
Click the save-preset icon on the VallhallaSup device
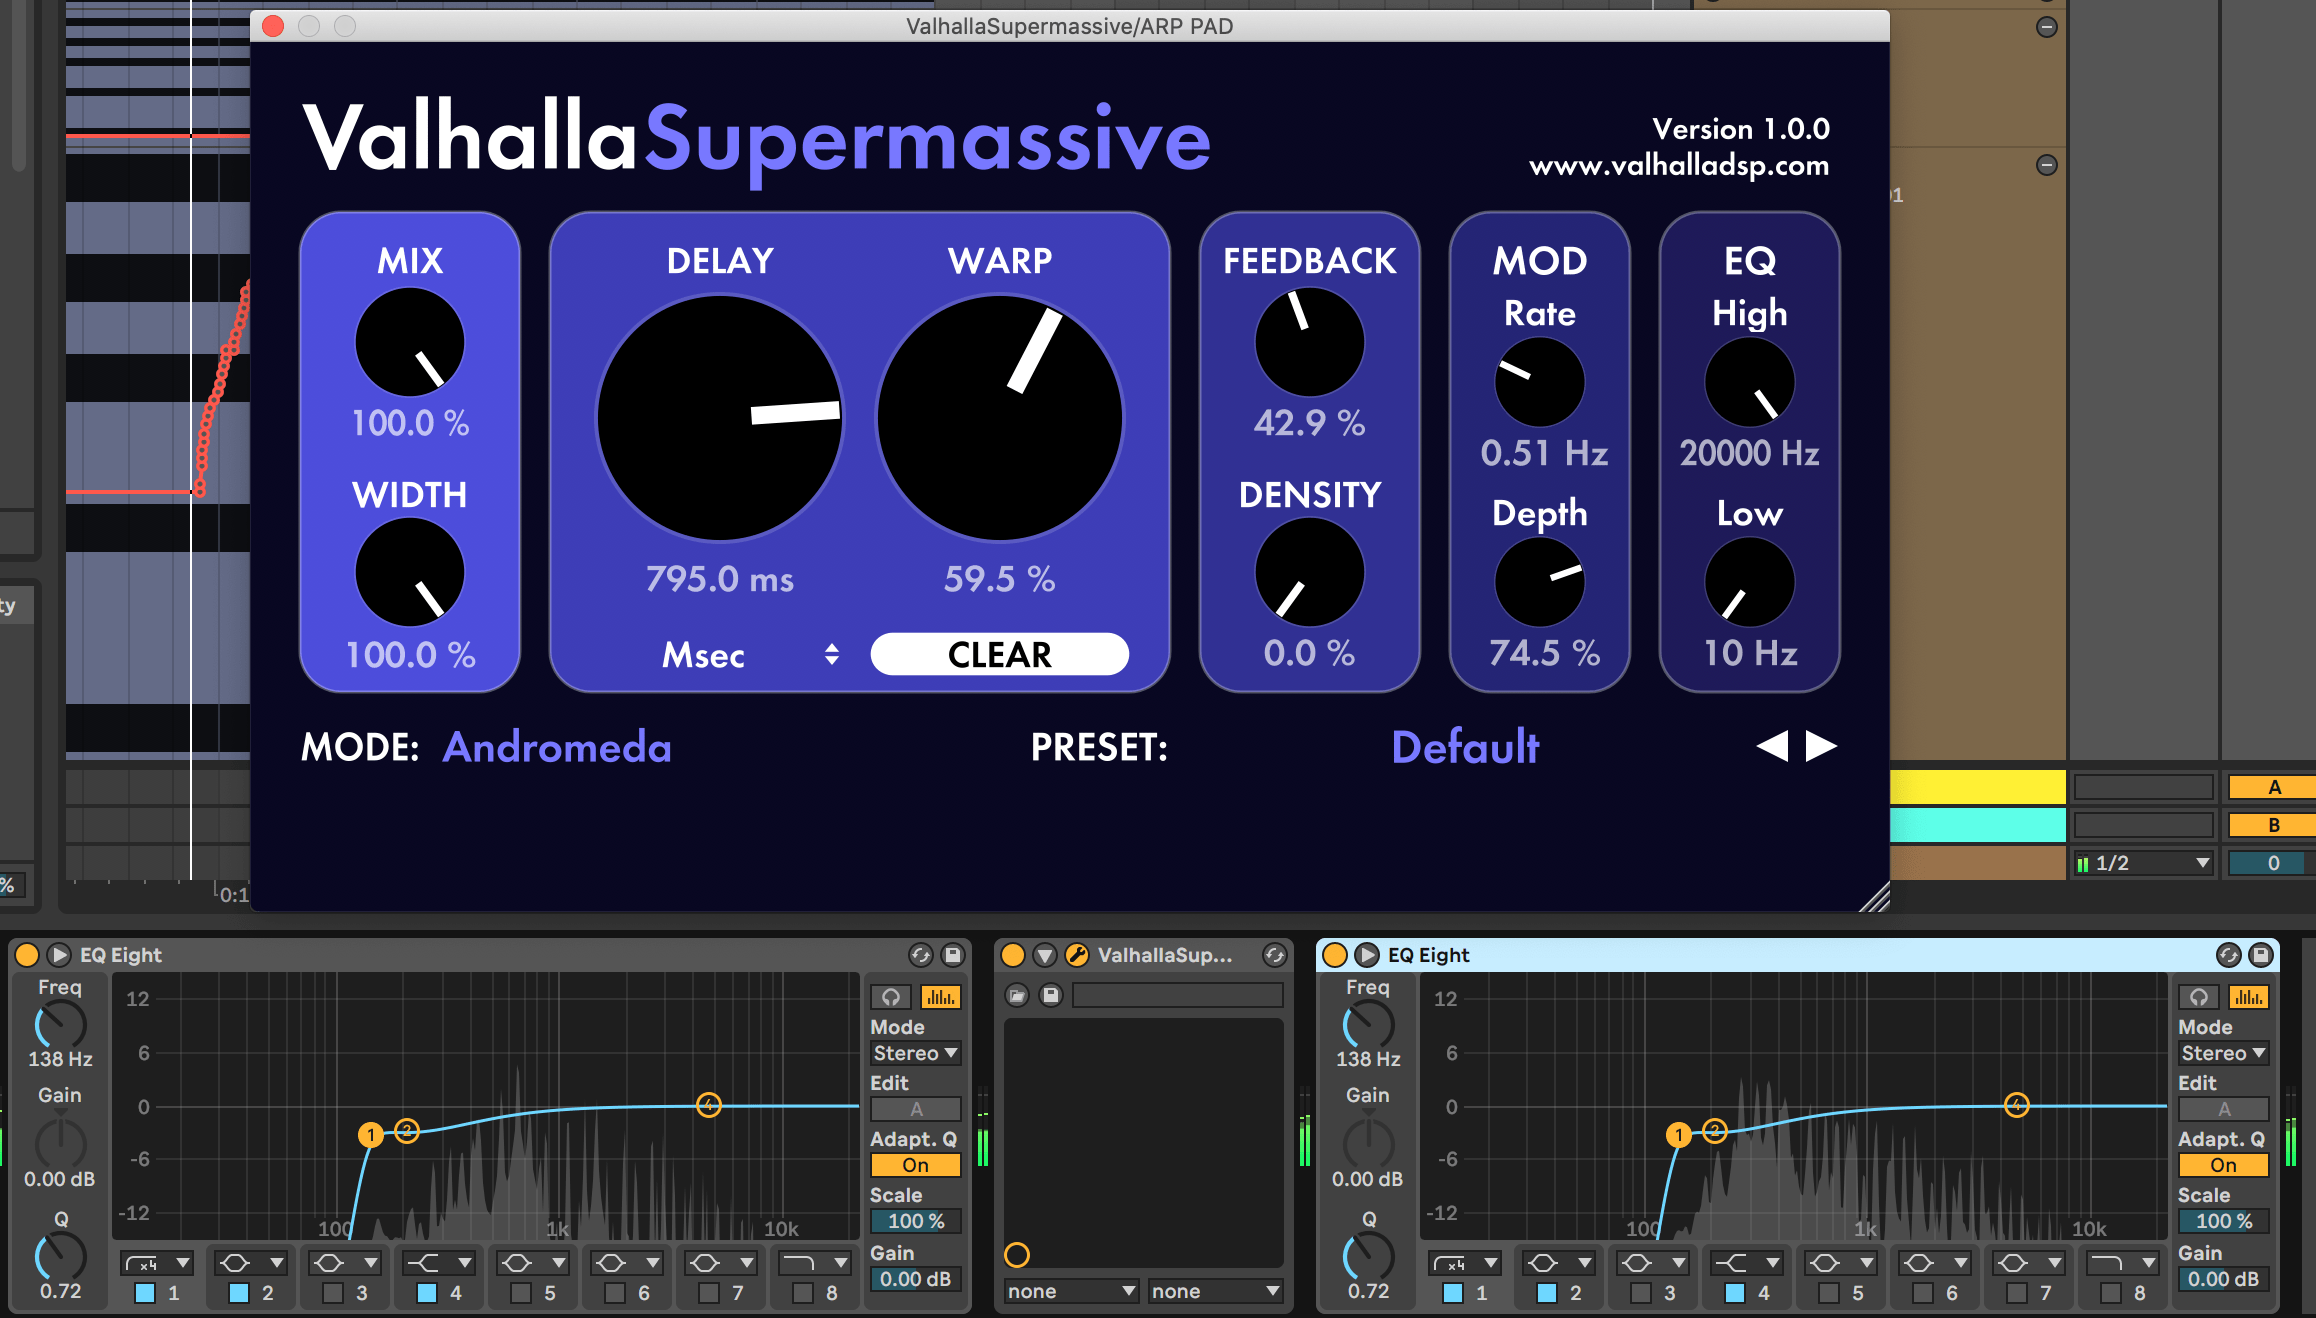[x=1051, y=994]
